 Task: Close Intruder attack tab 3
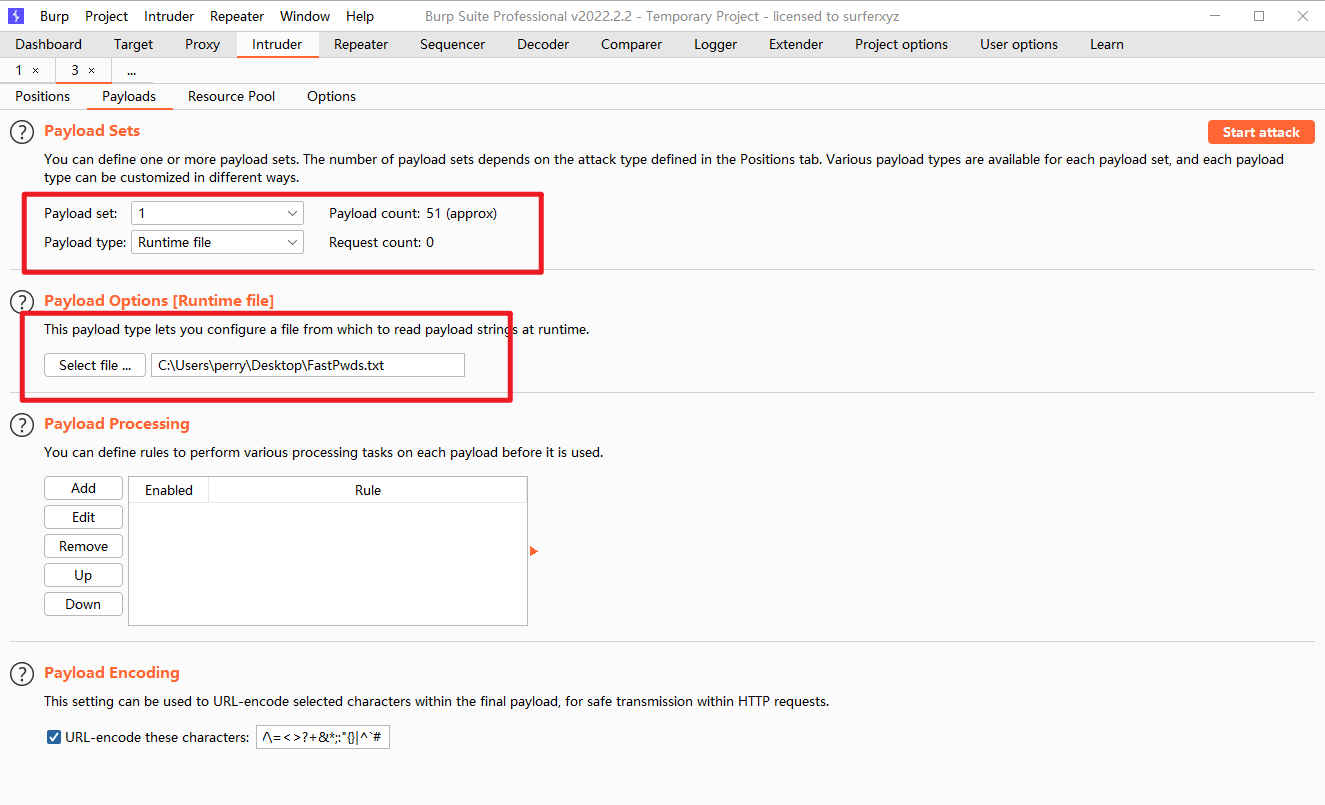point(92,71)
